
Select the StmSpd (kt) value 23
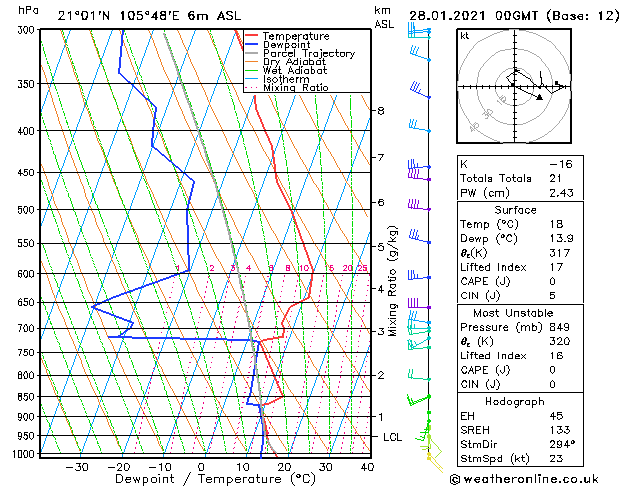tap(556, 458)
